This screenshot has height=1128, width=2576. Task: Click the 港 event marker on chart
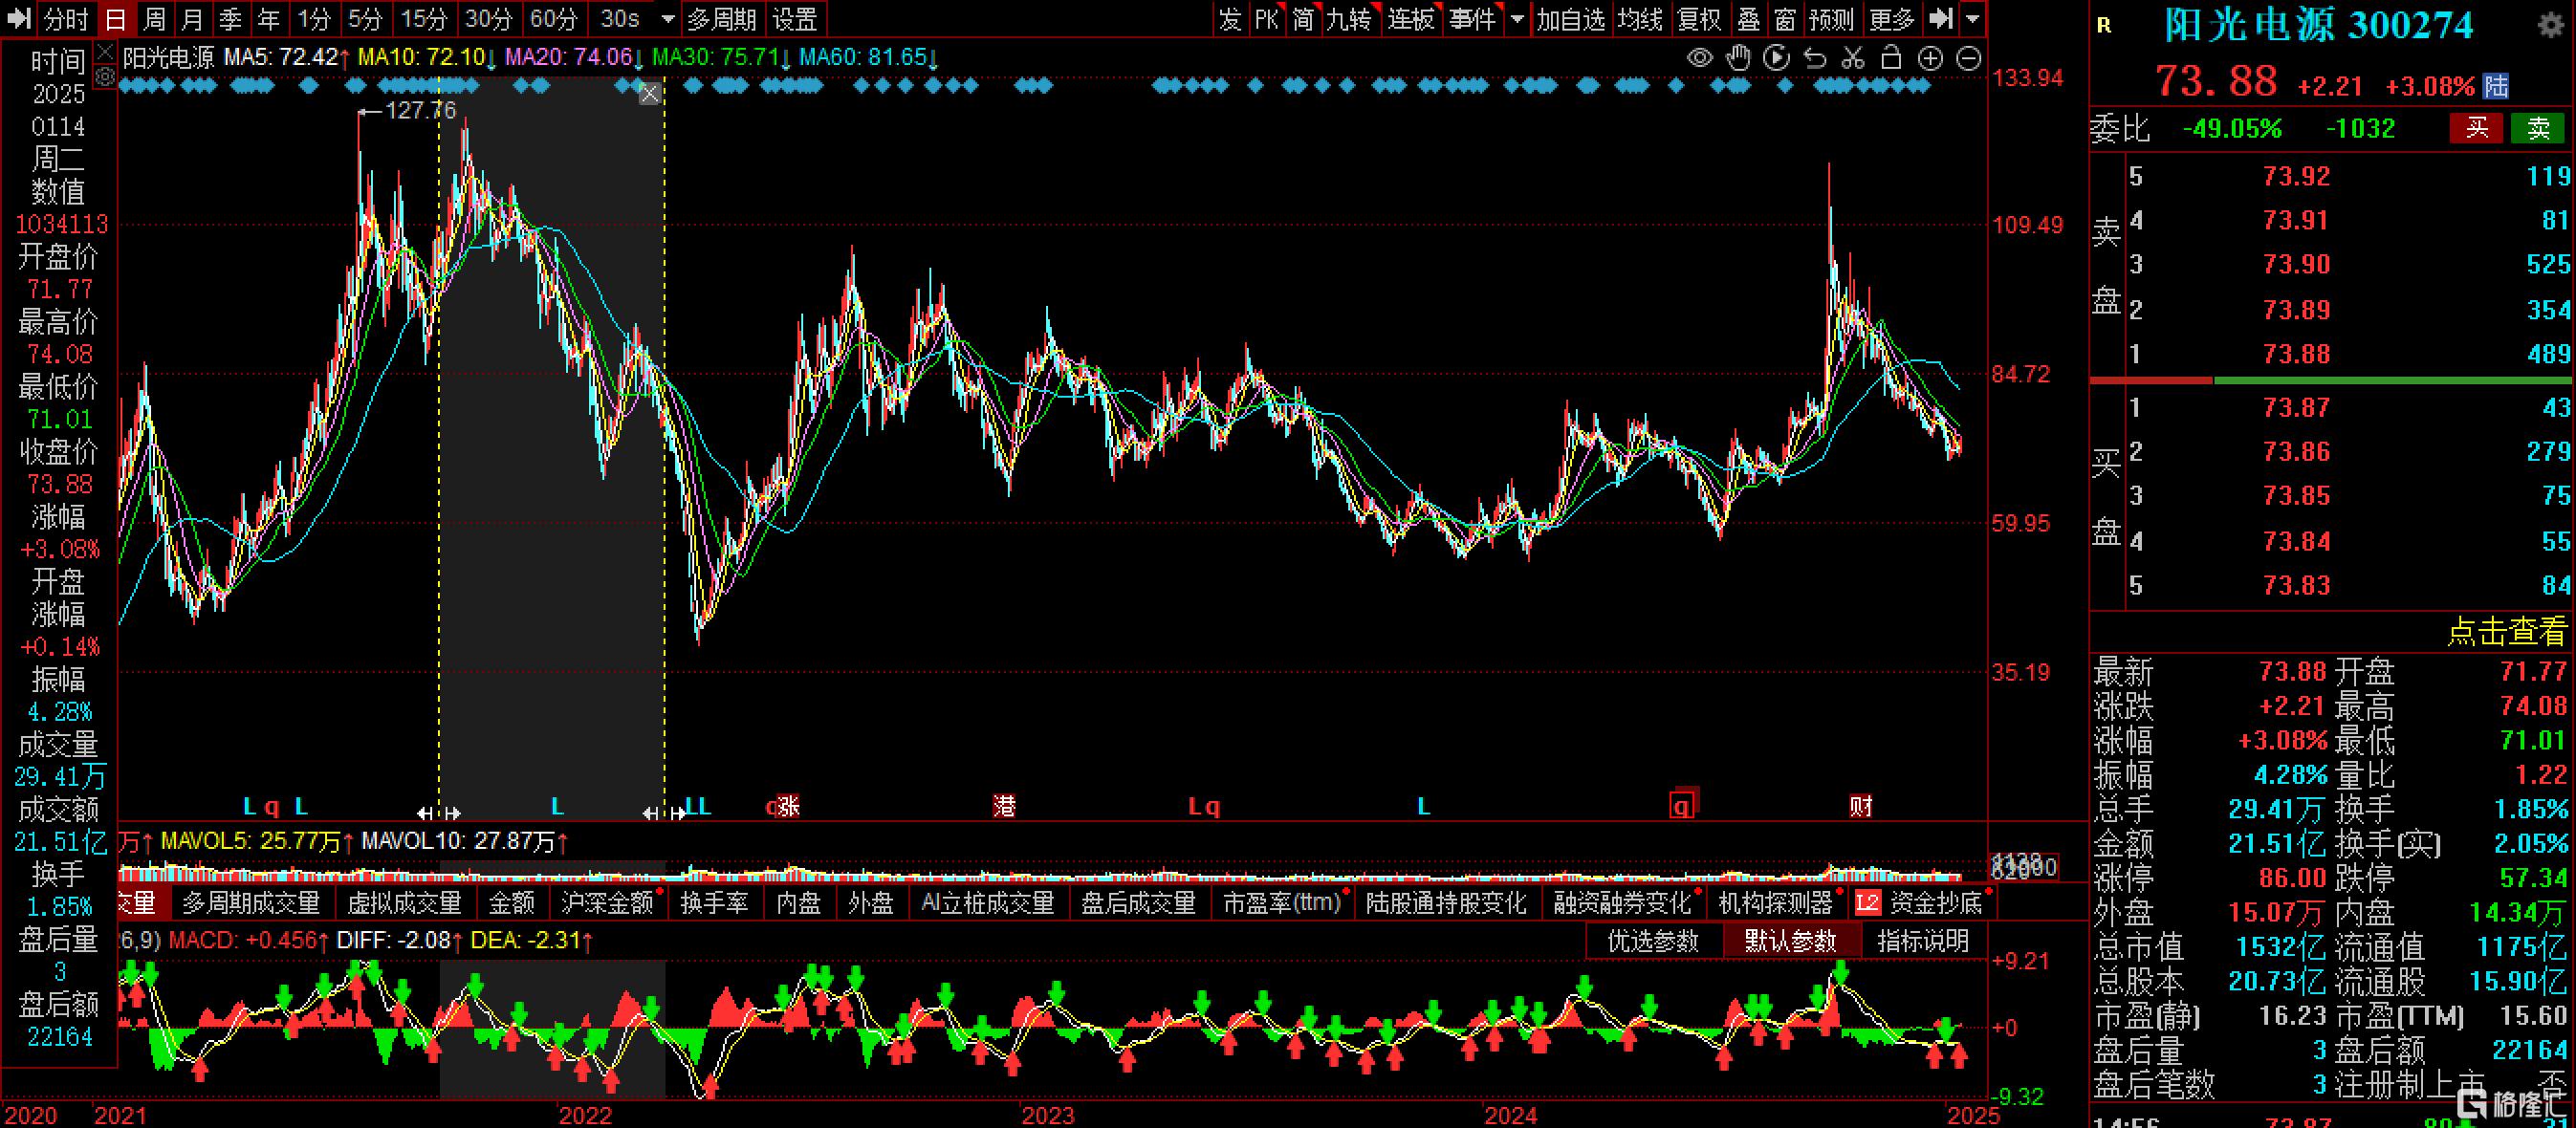[1005, 806]
